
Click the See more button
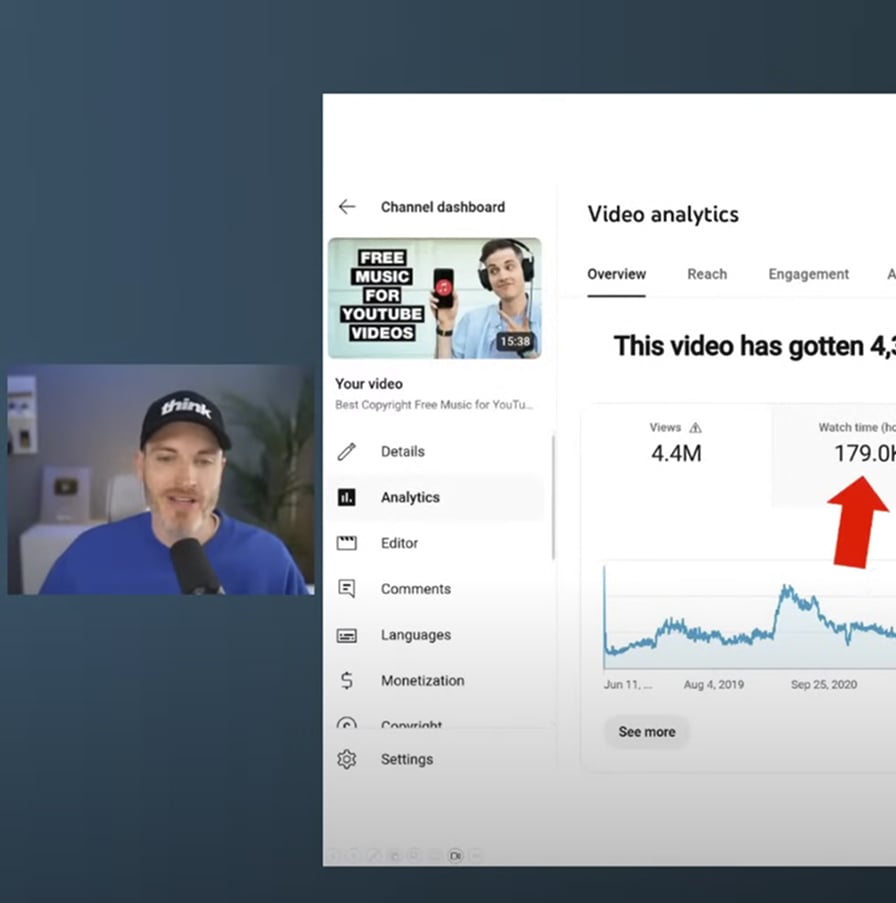tap(647, 732)
